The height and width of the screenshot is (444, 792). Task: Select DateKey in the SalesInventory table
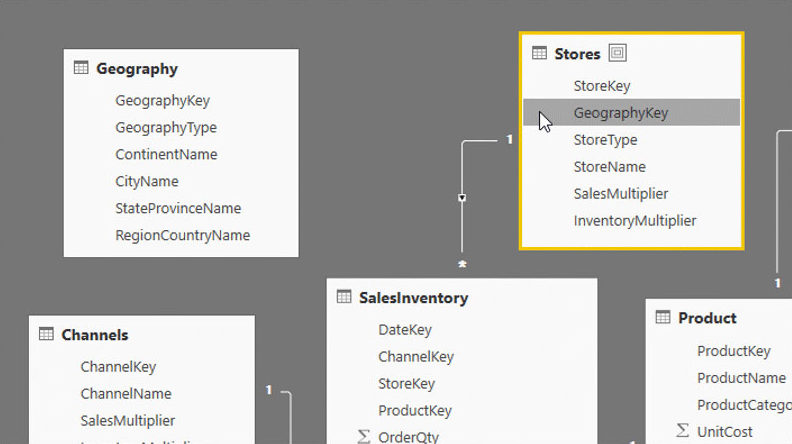(x=404, y=330)
